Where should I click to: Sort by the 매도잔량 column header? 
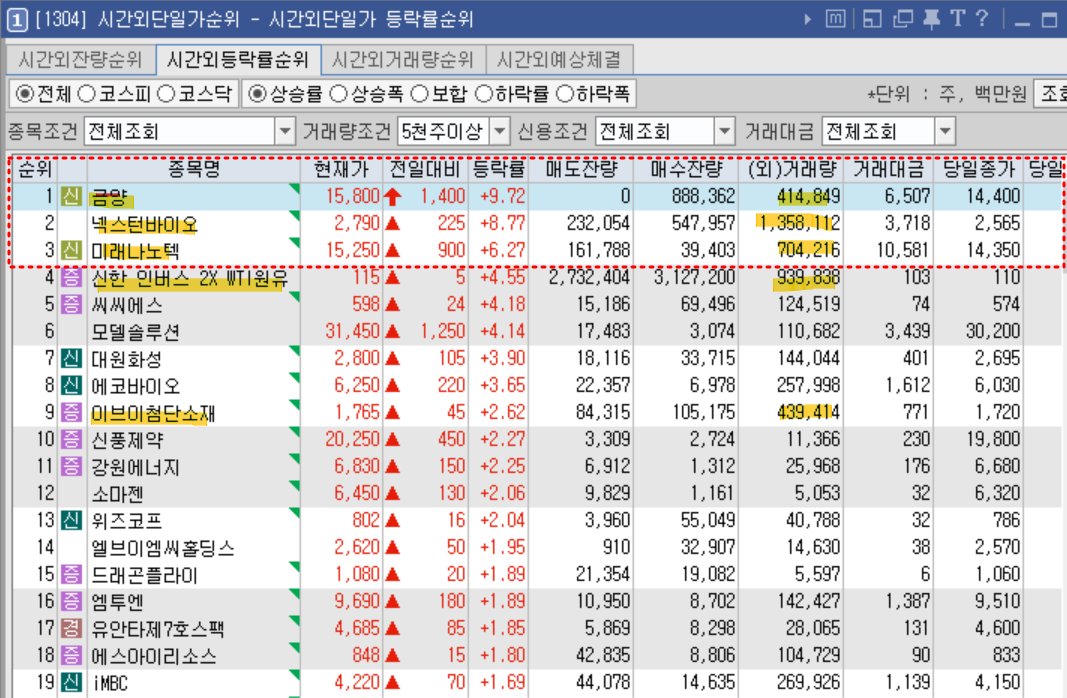pos(581,169)
